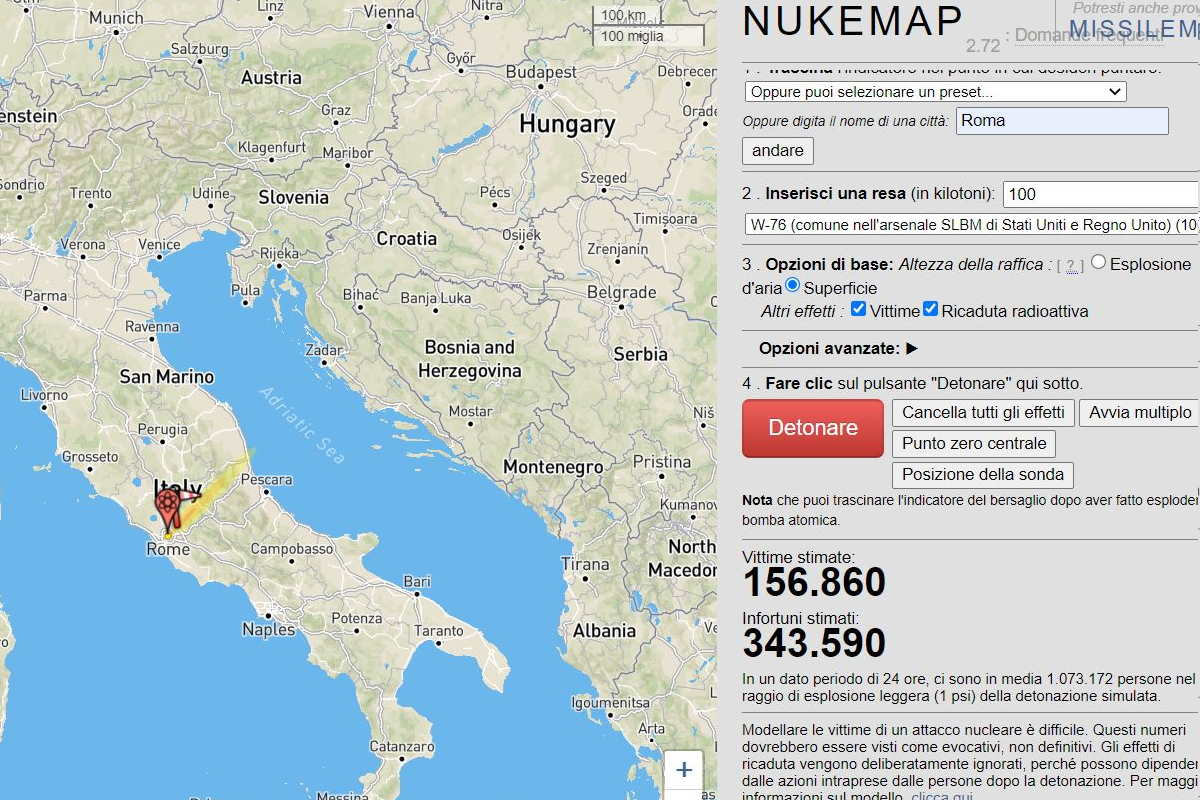
Task: Click the andare button
Action: pos(778,151)
